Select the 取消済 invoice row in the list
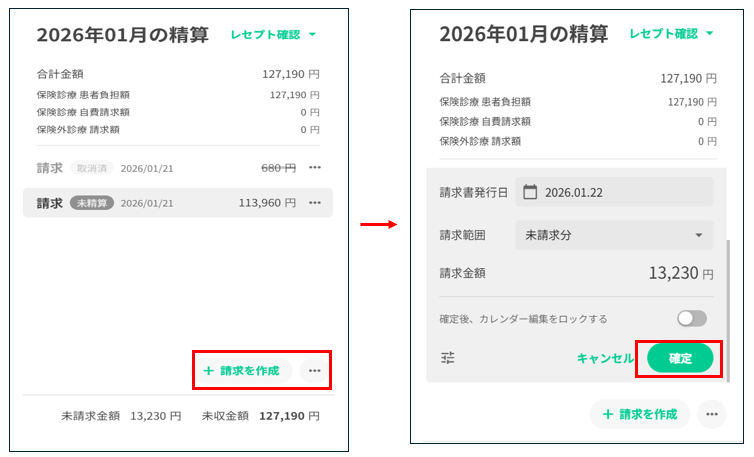The width and height of the screenshot is (754, 457). pos(170,168)
